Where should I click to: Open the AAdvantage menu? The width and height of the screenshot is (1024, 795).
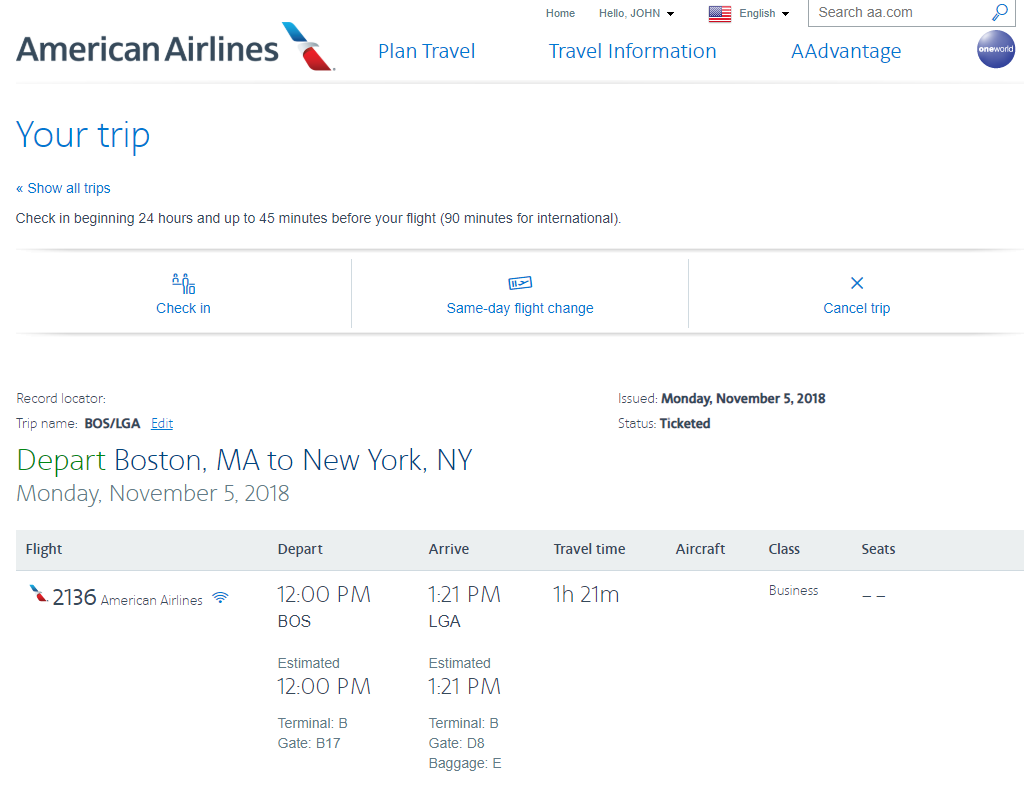coord(846,51)
